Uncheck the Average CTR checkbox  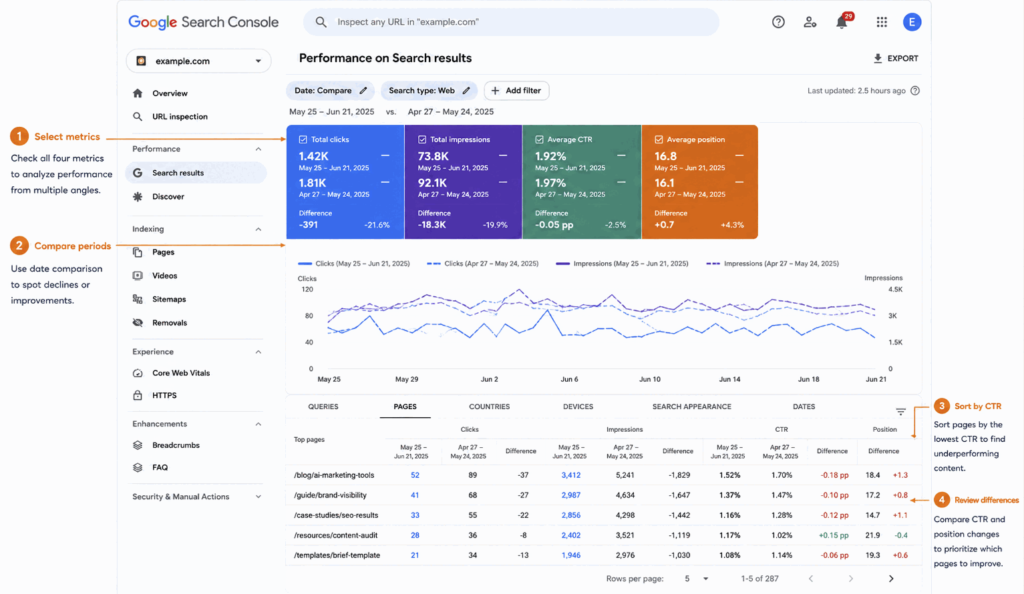(x=539, y=140)
